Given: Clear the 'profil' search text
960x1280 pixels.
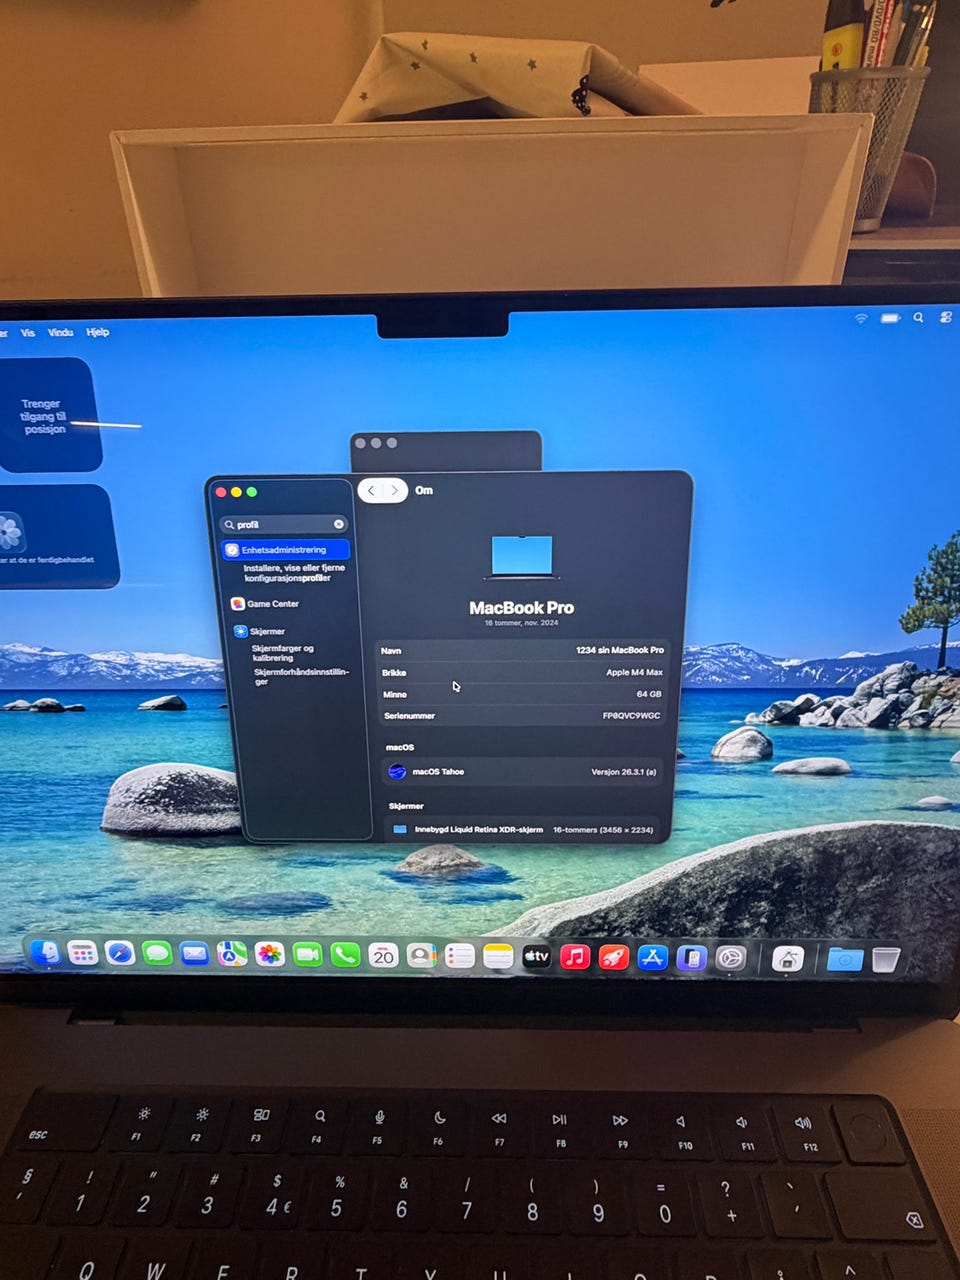Looking at the screenshot, I should pyautogui.click(x=339, y=524).
